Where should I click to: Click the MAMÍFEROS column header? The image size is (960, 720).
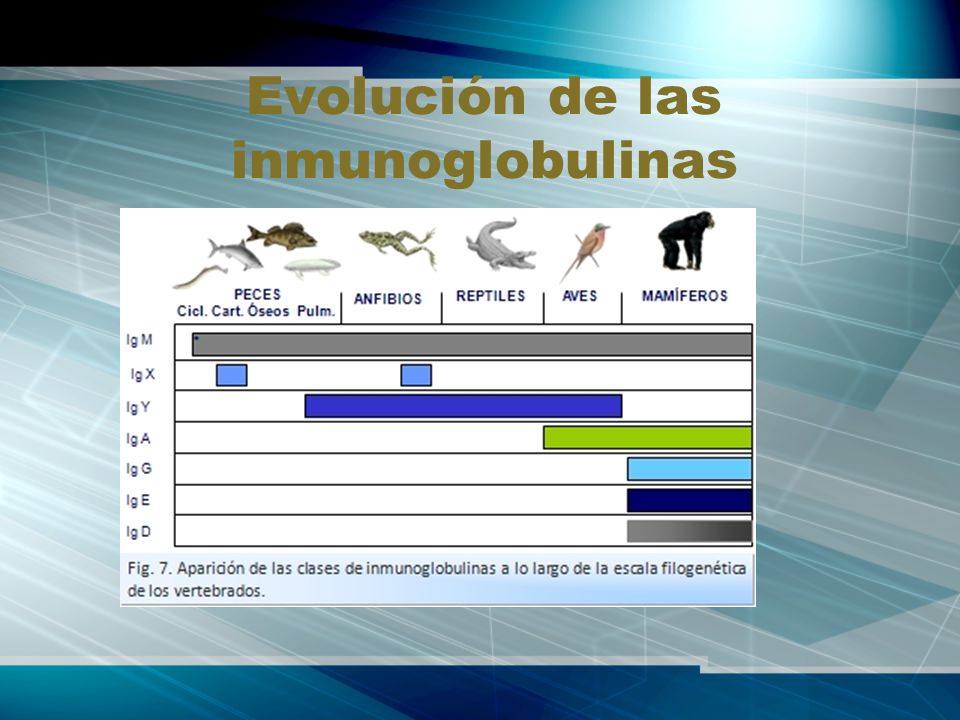pos(684,296)
